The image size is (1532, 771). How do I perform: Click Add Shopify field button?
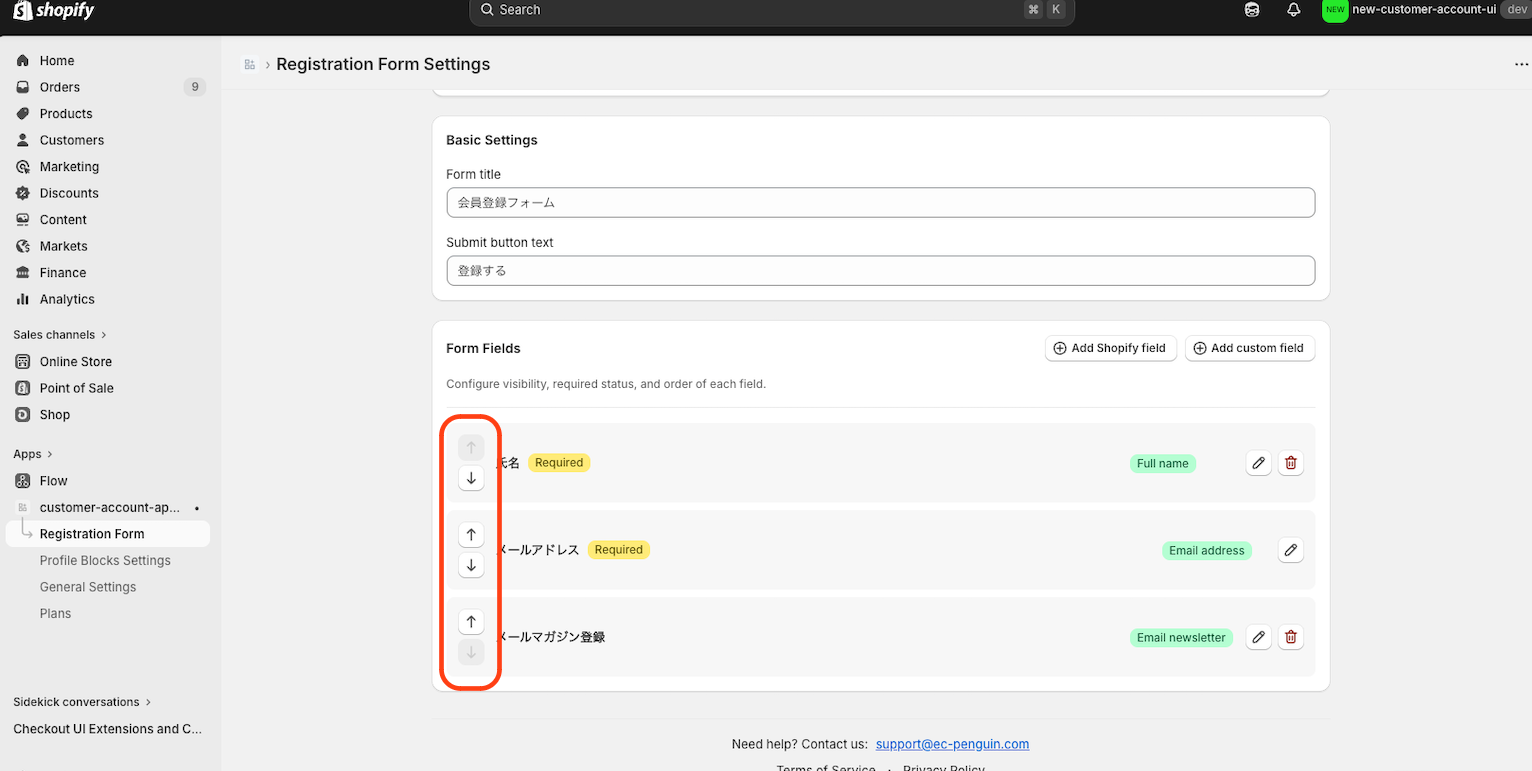(1110, 348)
